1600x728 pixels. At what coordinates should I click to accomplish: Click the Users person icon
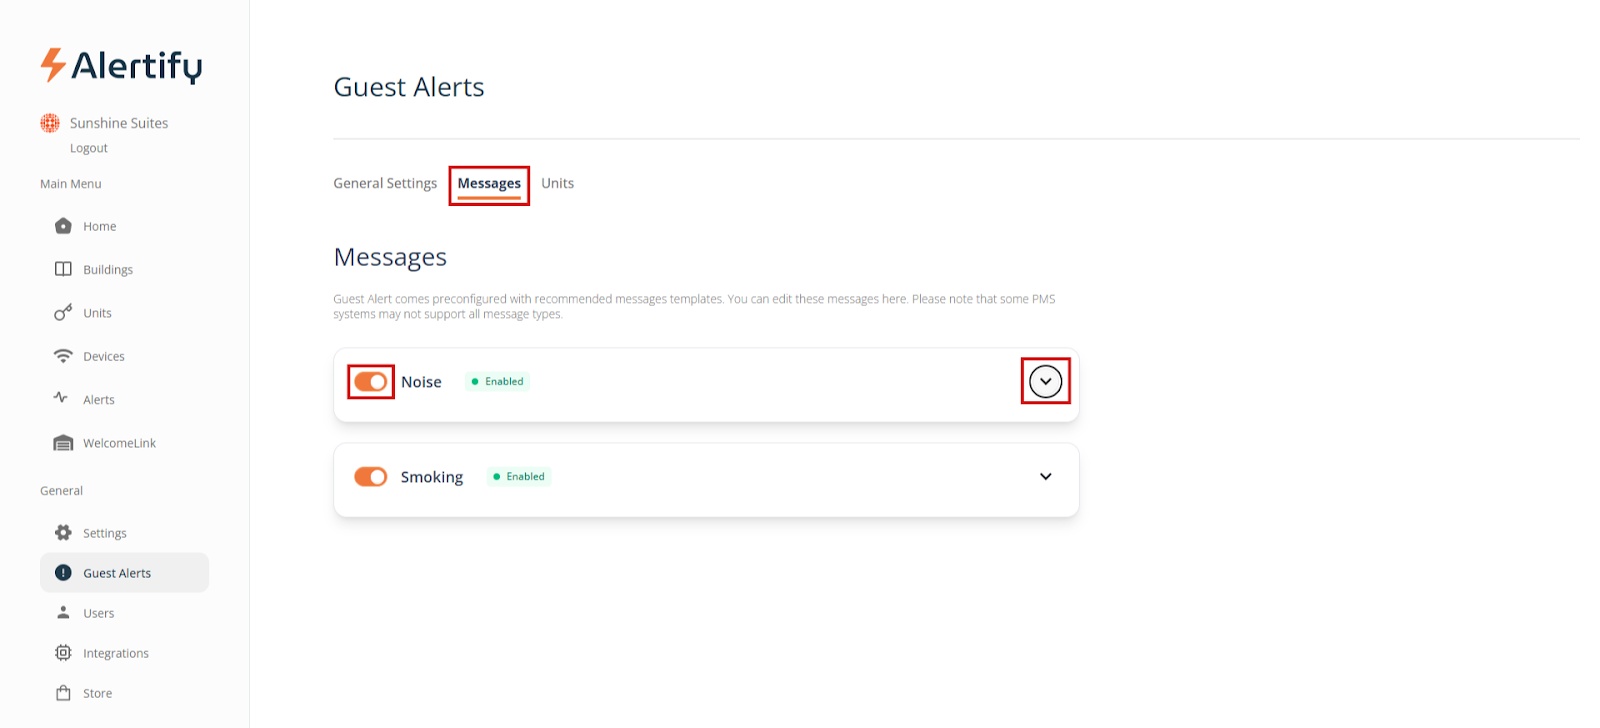(x=63, y=612)
